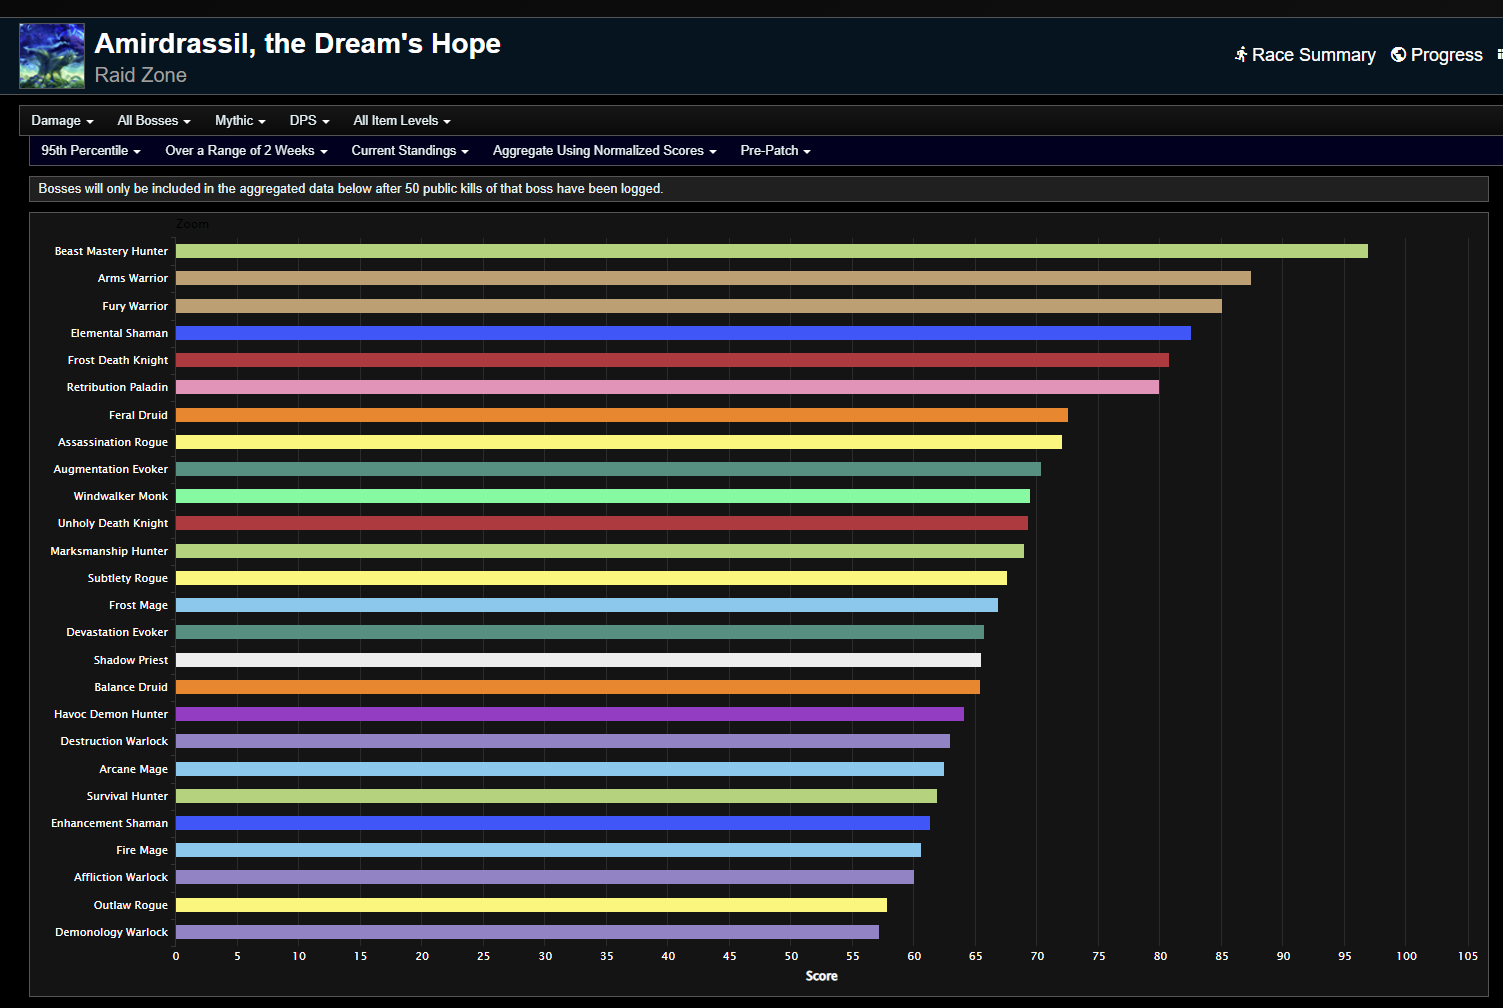
Task: Open the All Bosses dropdown
Action: coord(153,120)
